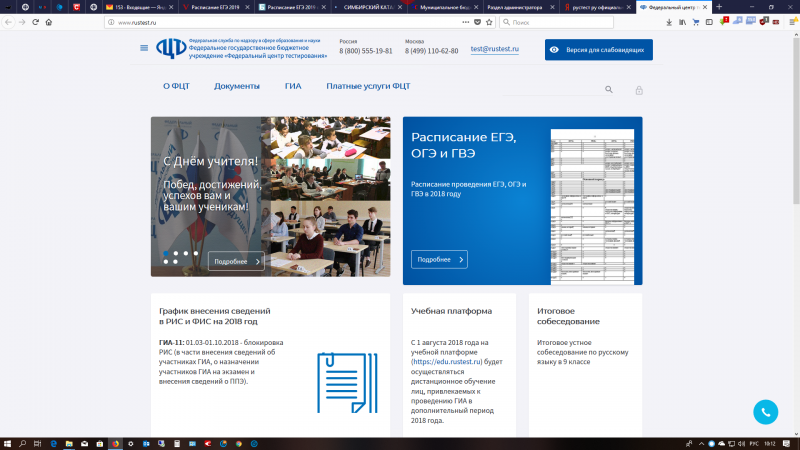Expand the ГИА navigation menu
Screen dimensions: 800x450
point(292,86)
